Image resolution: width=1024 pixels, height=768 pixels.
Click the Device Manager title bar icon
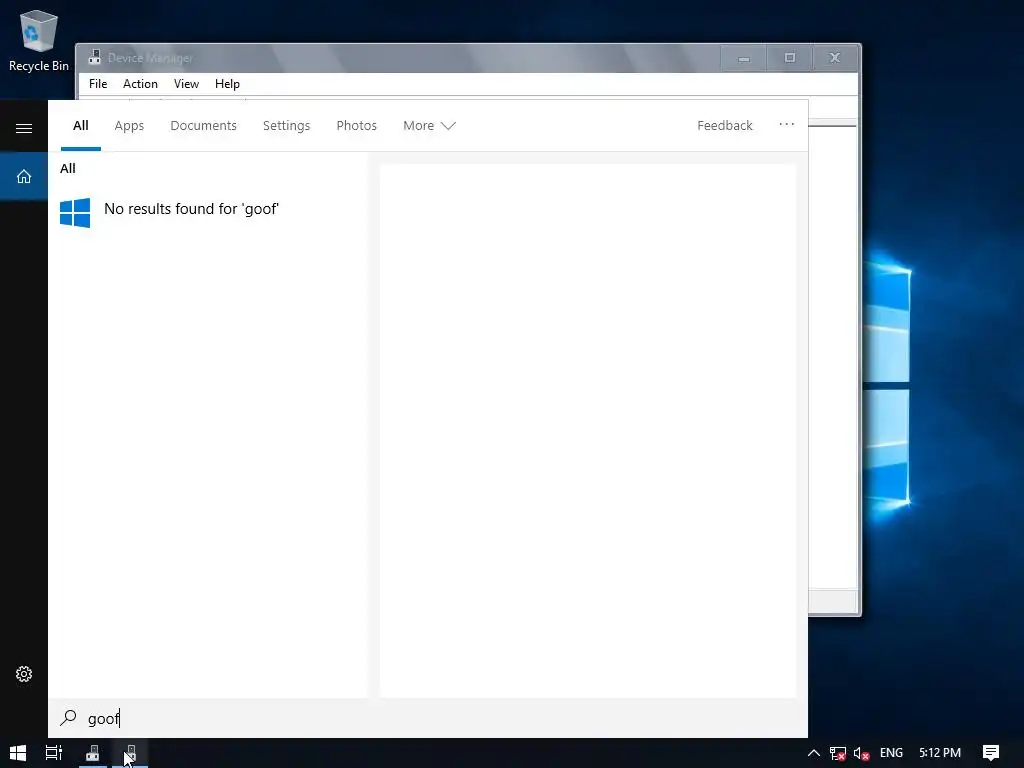point(95,57)
